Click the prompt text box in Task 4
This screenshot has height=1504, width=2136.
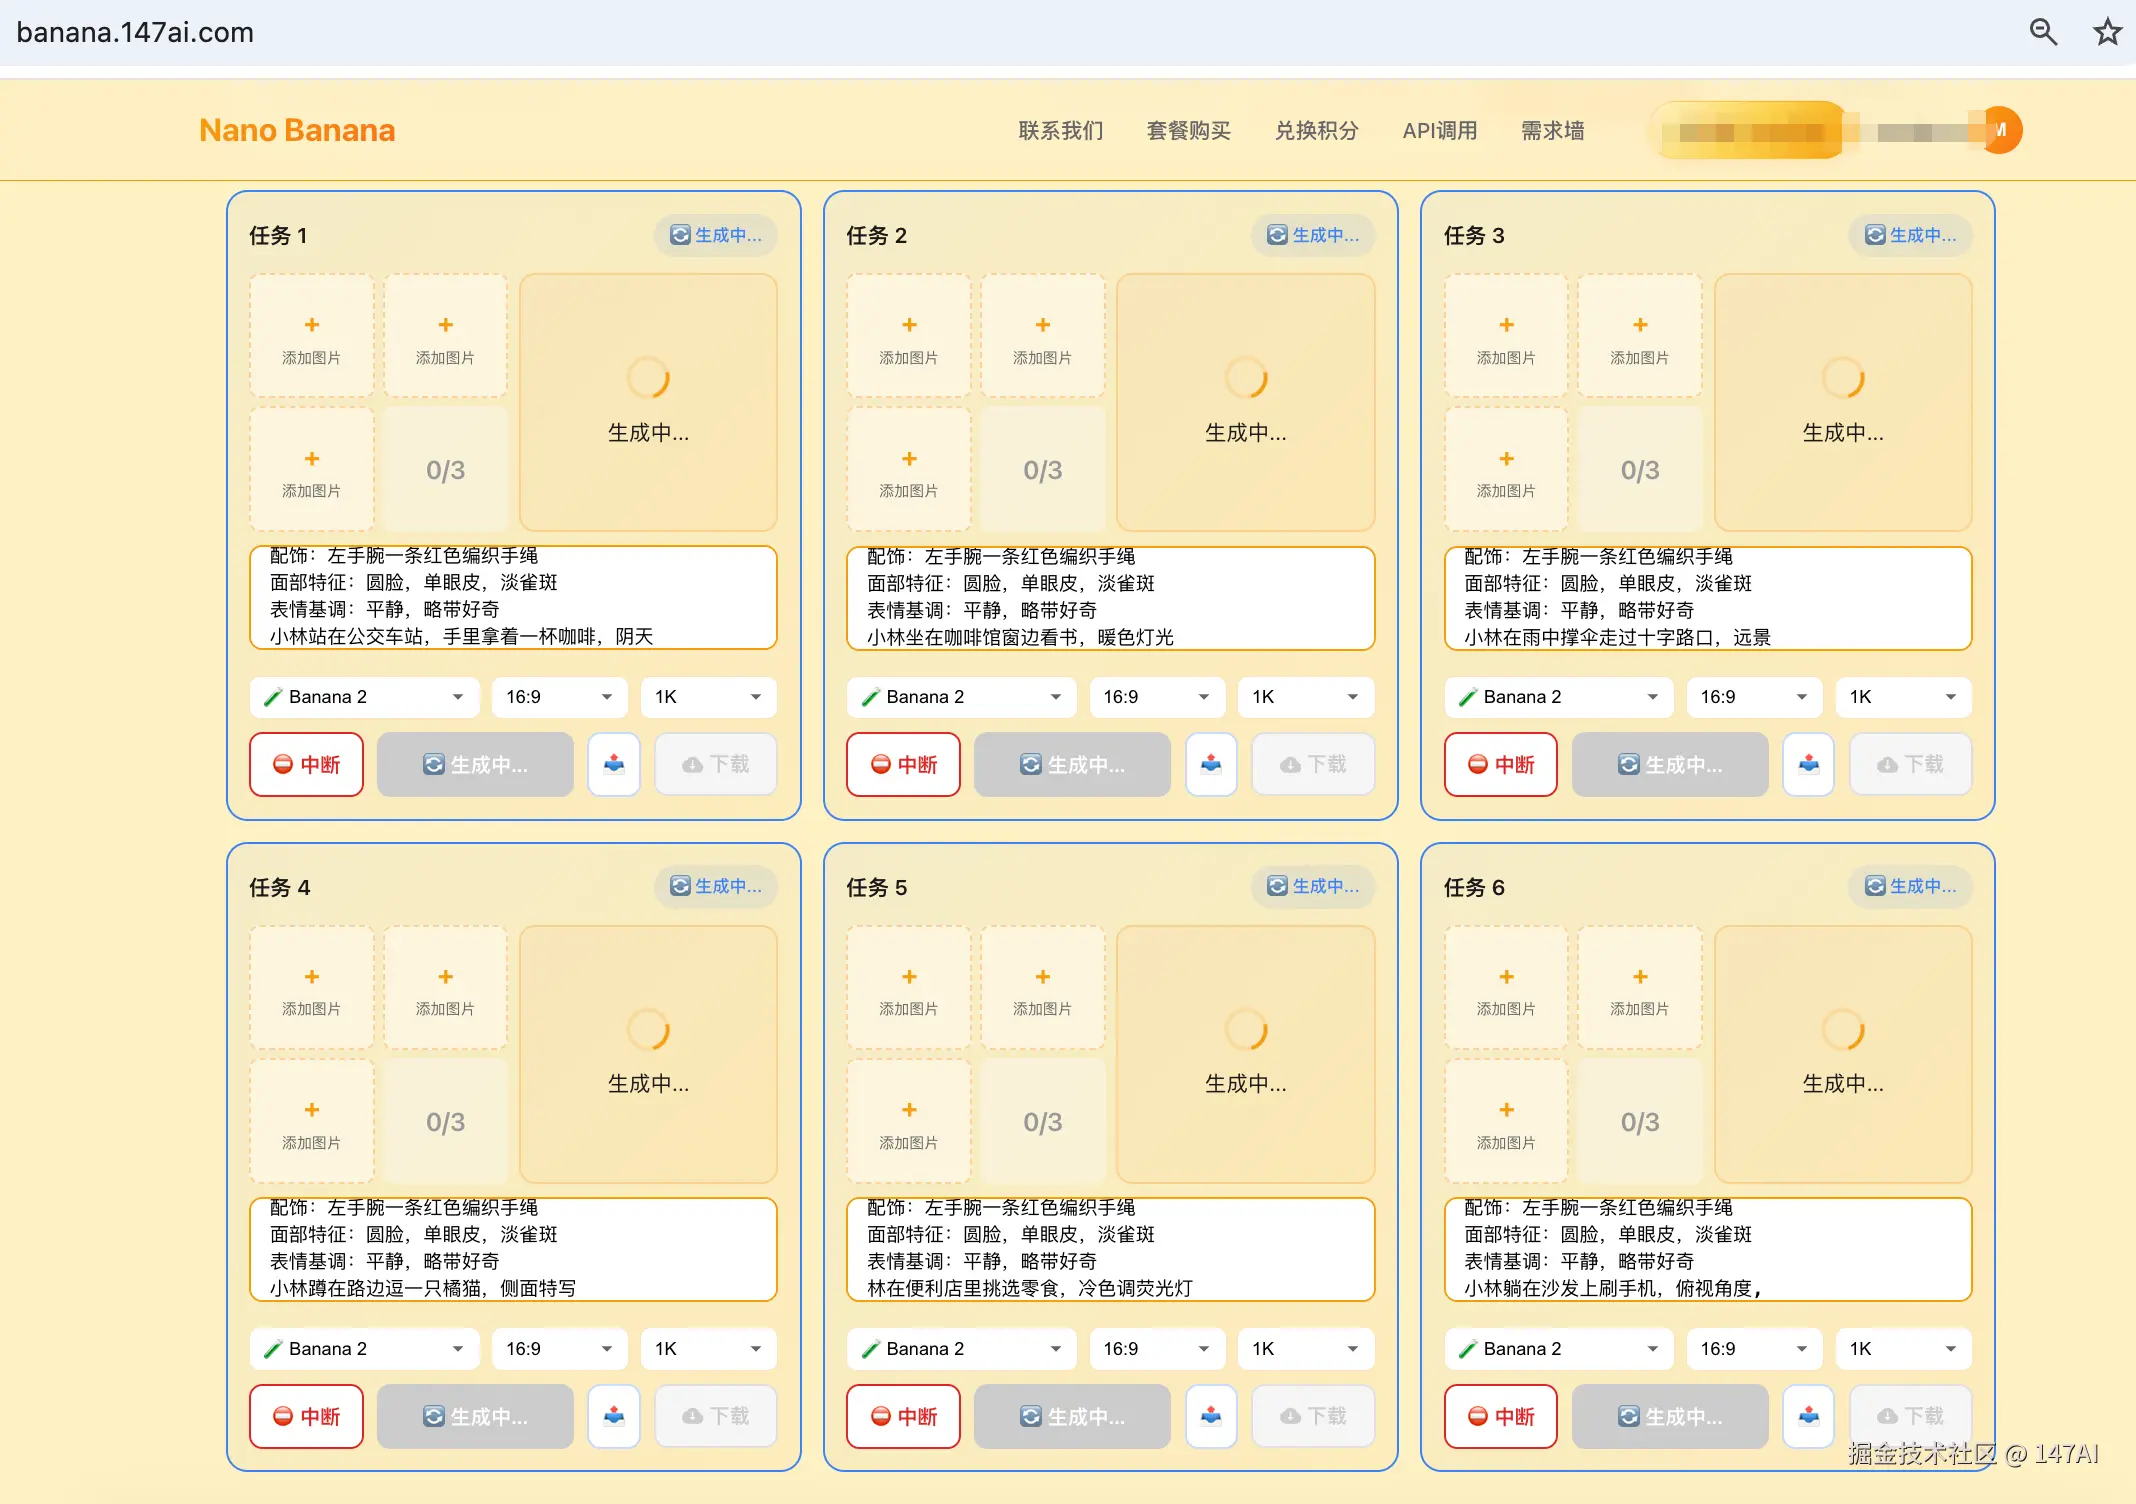pos(513,1249)
